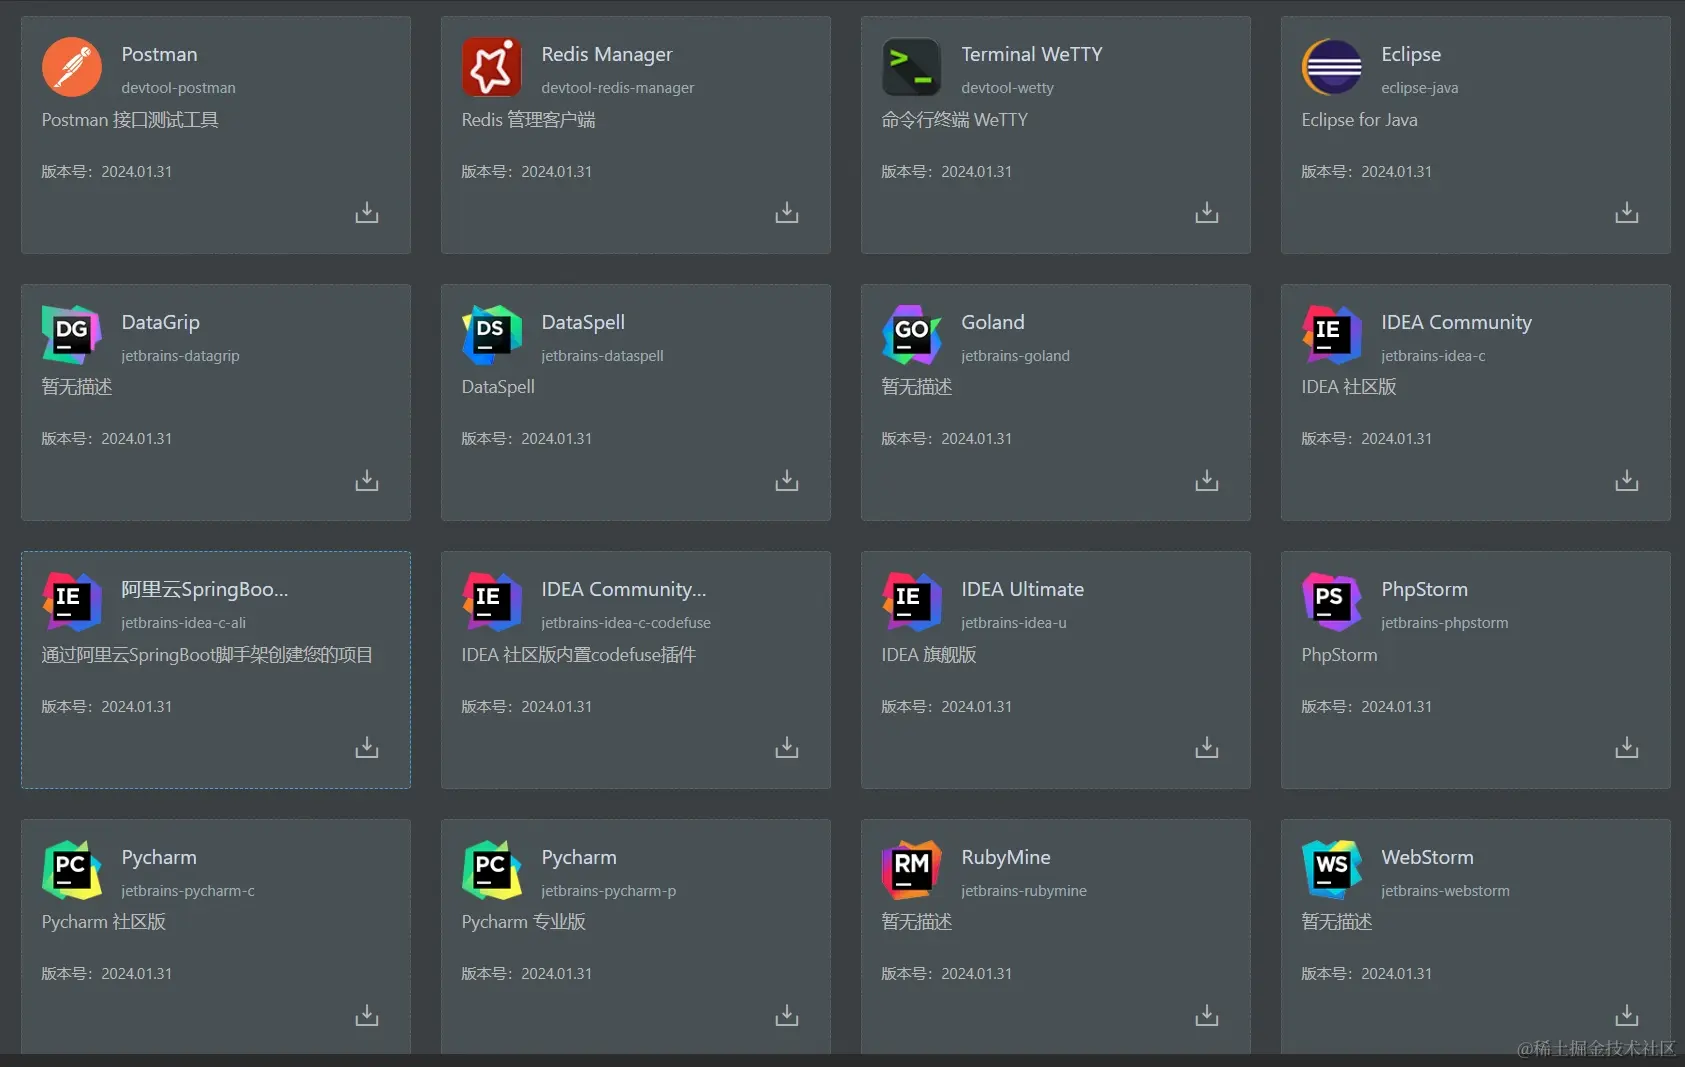Click the IE icon on the 阿里云SpringBoot card
The image size is (1685, 1067).
pos(72,602)
